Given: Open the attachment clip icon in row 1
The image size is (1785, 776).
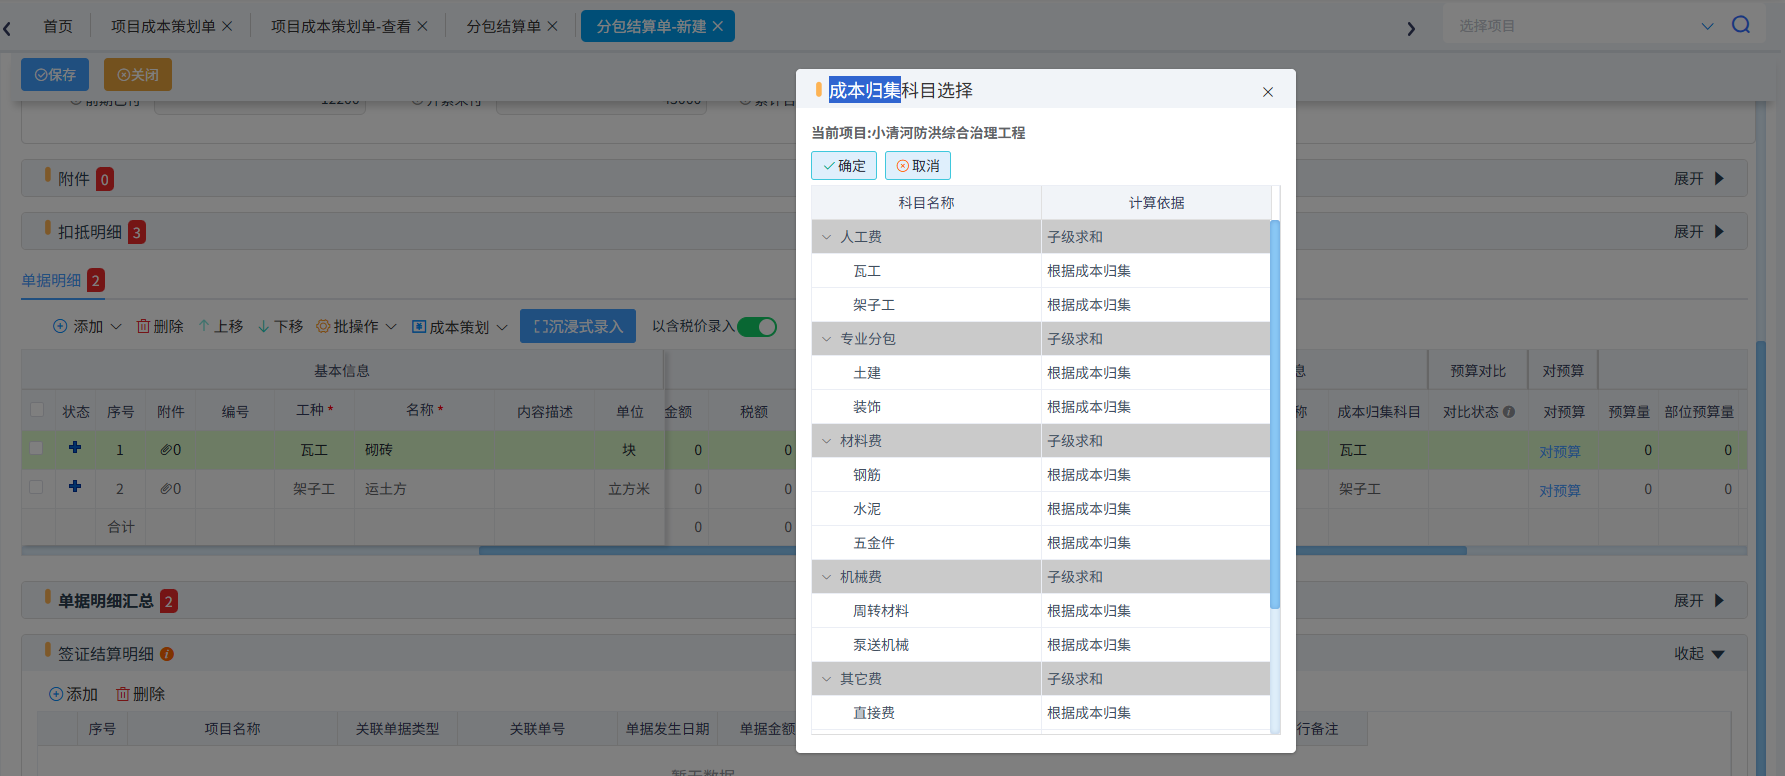Looking at the screenshot, I should (x=166, y=450).
